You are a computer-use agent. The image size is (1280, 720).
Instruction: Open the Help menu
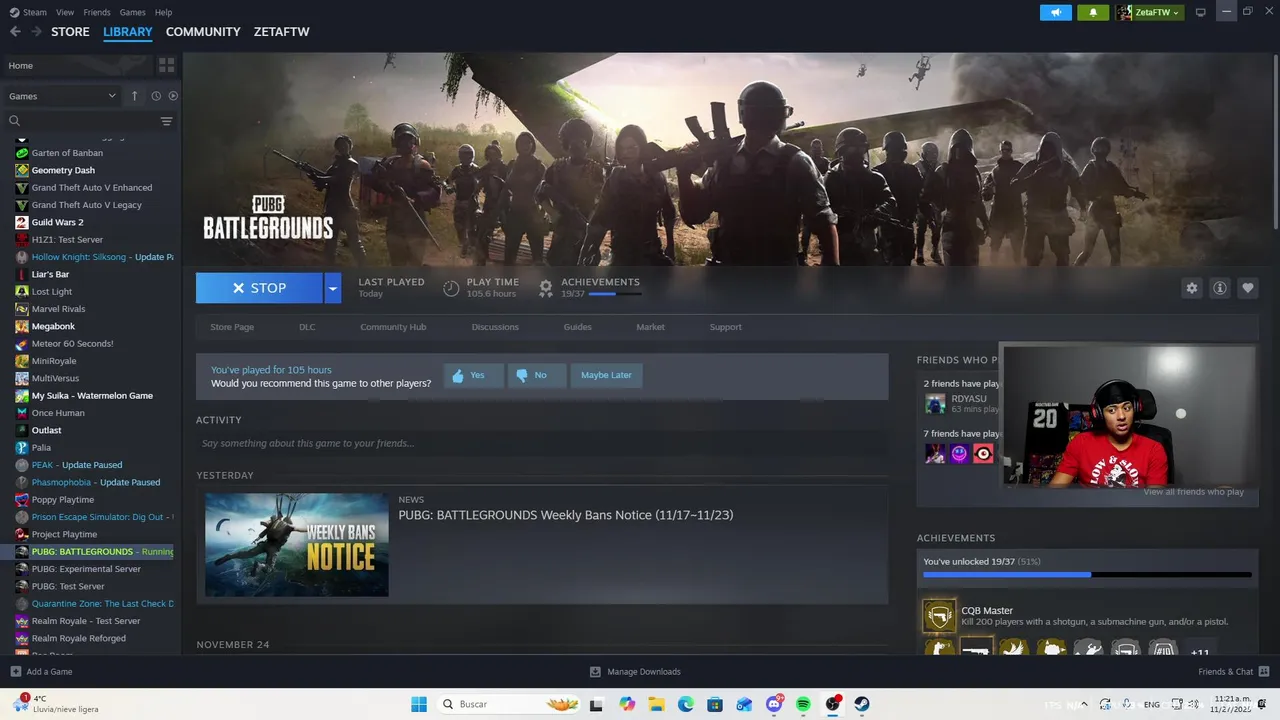tap(163, 12)
